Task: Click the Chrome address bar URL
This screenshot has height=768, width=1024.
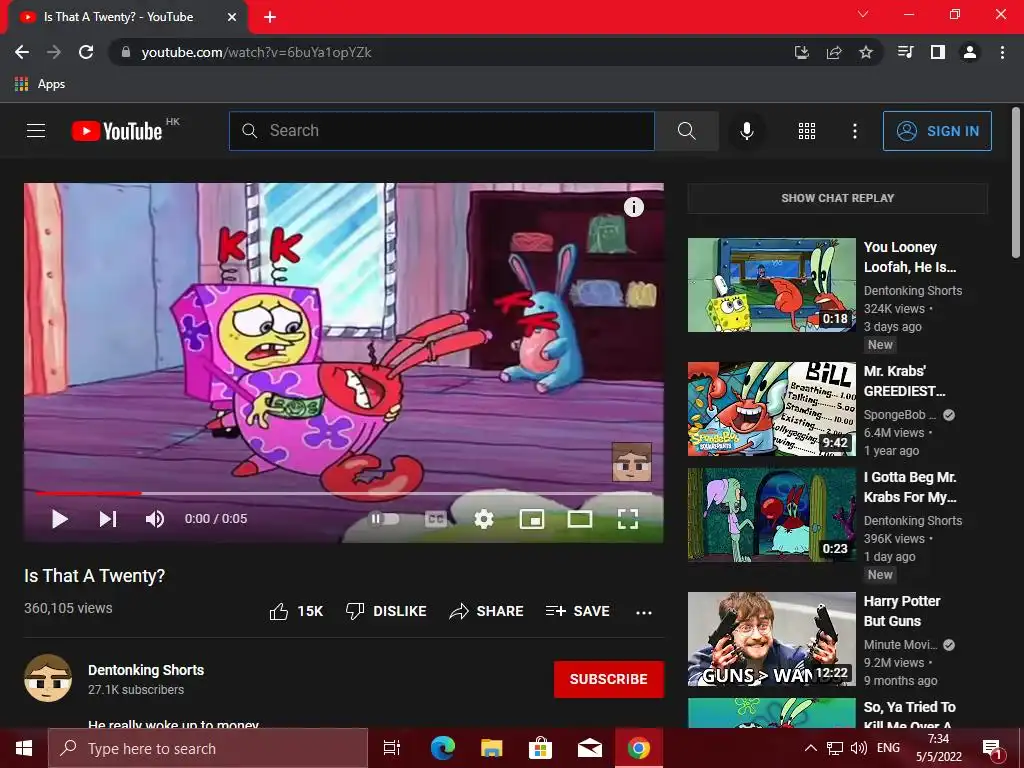Action: (x=257, y=52)
